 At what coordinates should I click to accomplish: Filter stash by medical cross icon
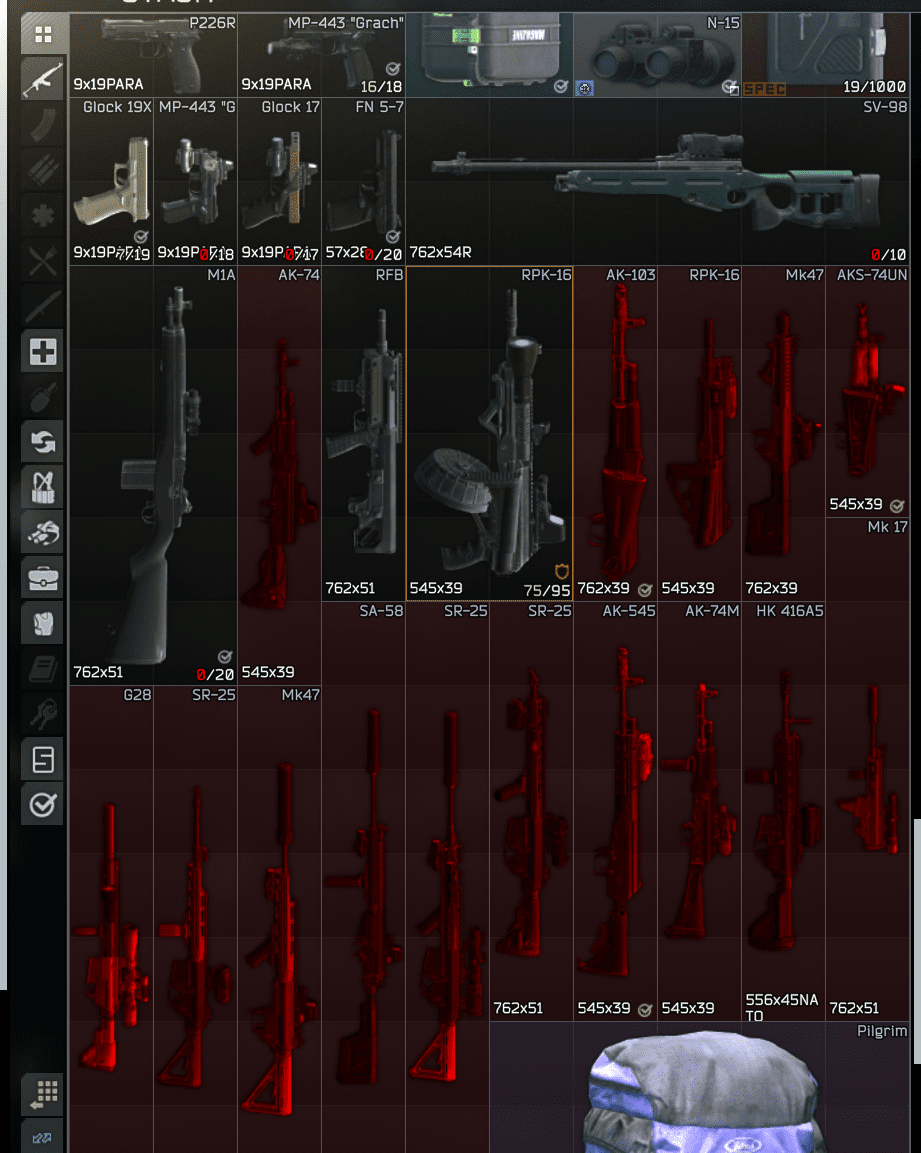click(43, 351)
